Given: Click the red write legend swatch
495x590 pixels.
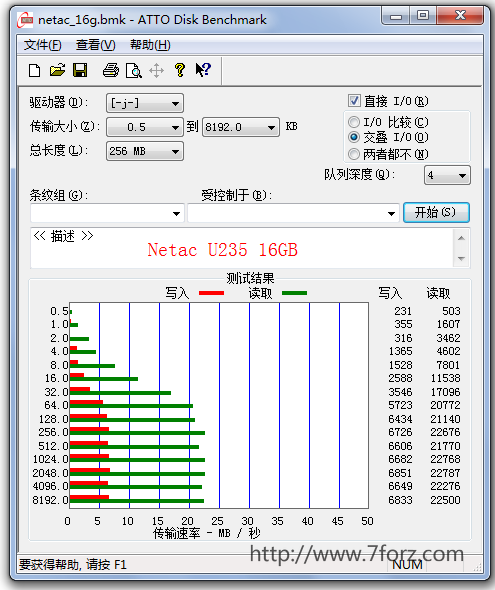Looking at the screenshot, I should (x=211, y=293).
